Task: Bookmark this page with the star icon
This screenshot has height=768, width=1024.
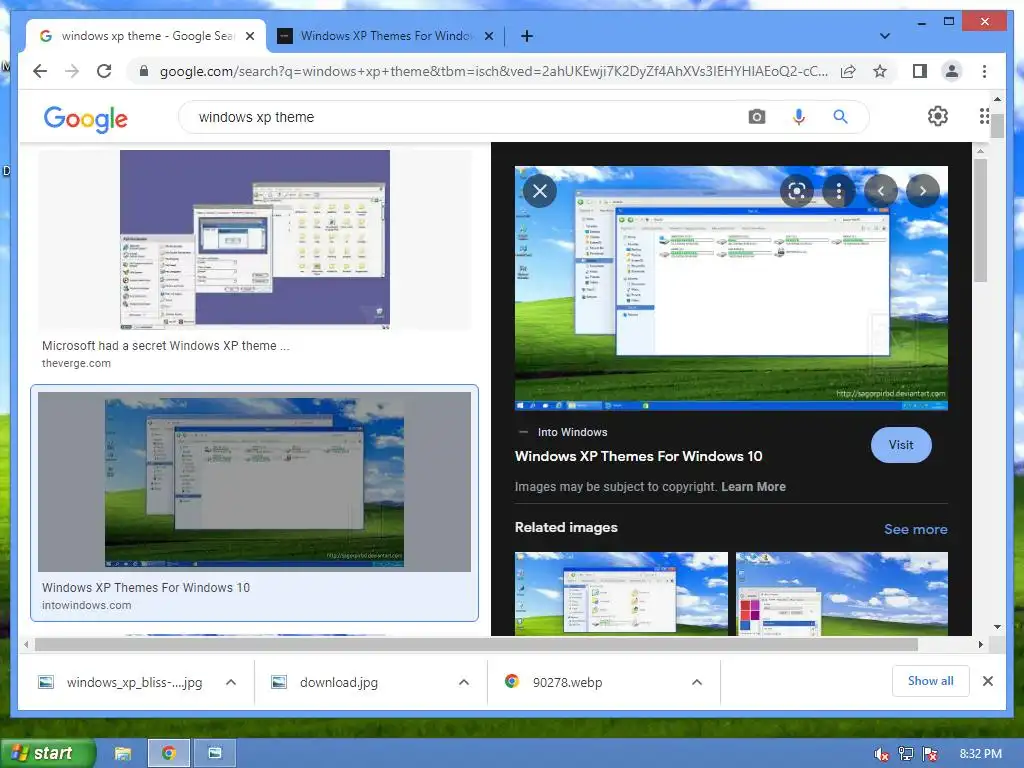Action: (880, 71)
